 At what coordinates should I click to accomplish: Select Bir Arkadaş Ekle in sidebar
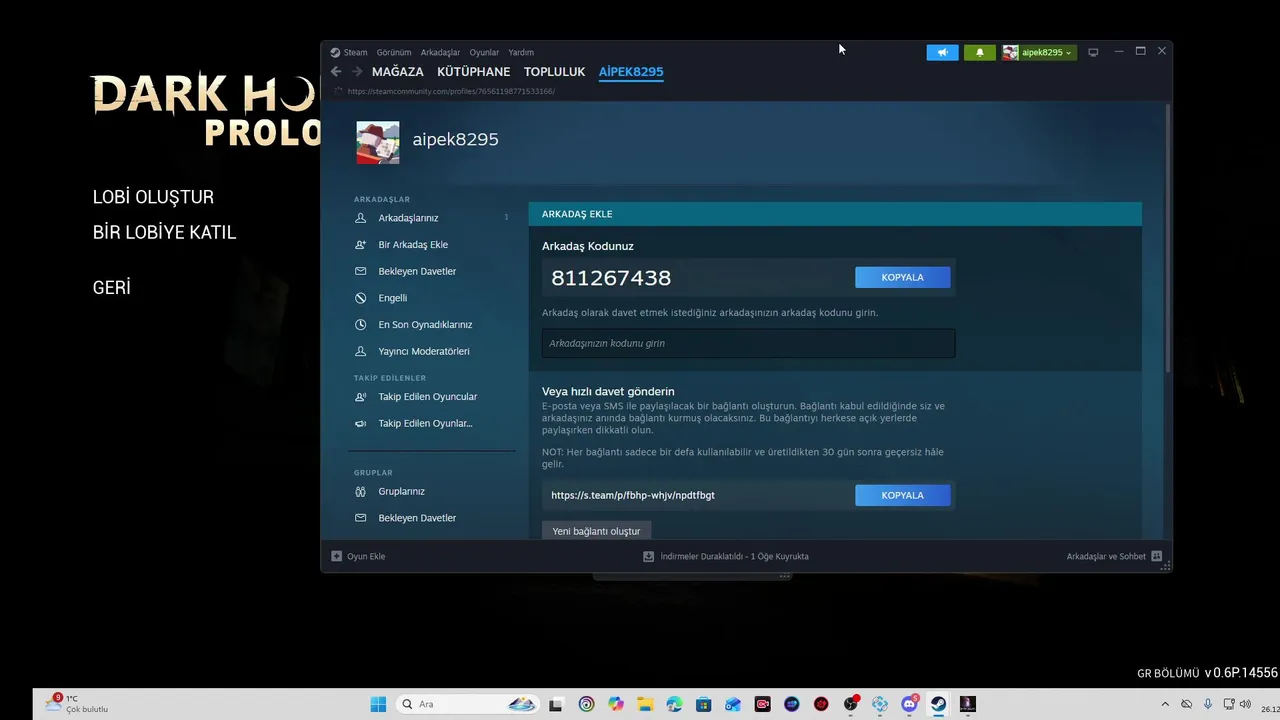(413, 245)
